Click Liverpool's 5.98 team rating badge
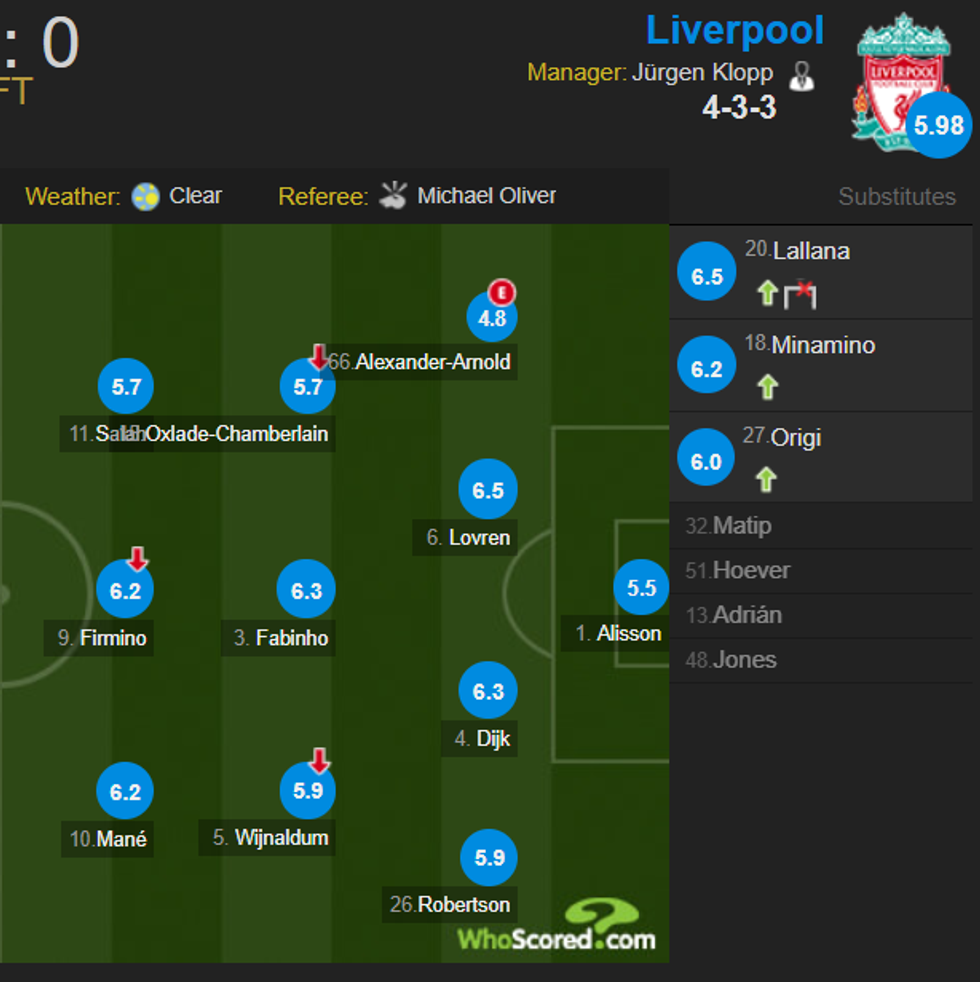Viewport: 980px width, 982px height. [939, 125]
